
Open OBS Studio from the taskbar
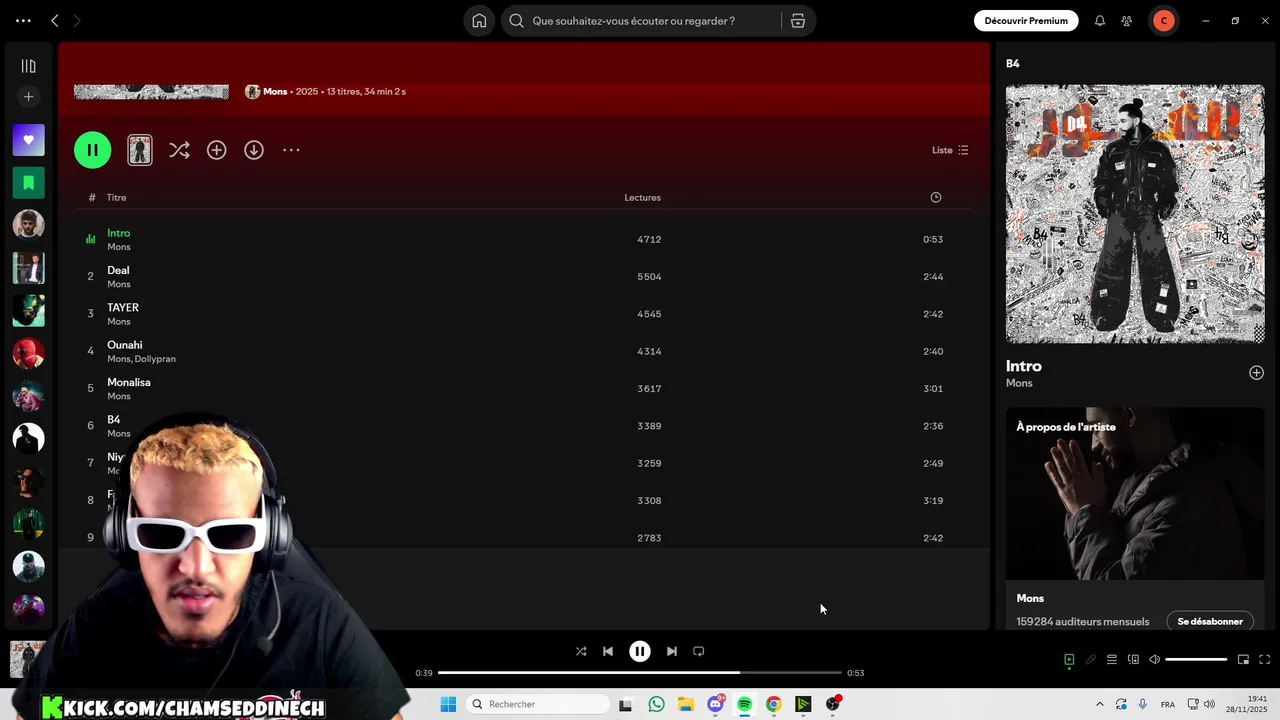coord(833,704)
